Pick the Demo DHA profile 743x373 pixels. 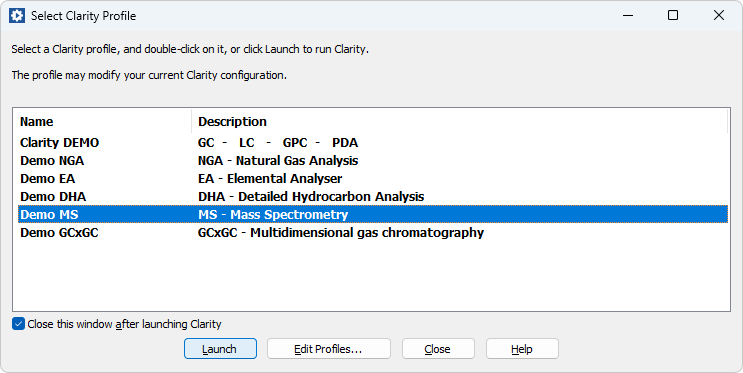tap(372, 197)
